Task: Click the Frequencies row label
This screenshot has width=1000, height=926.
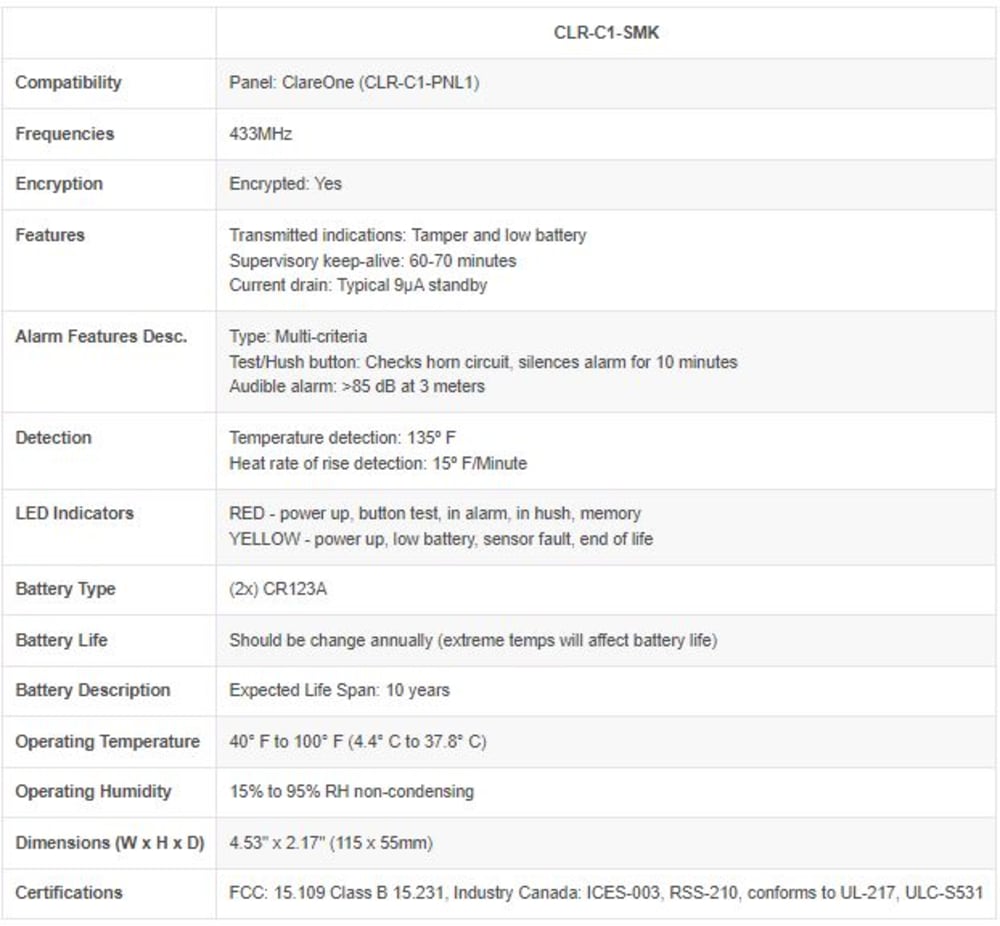Action: 64,134
